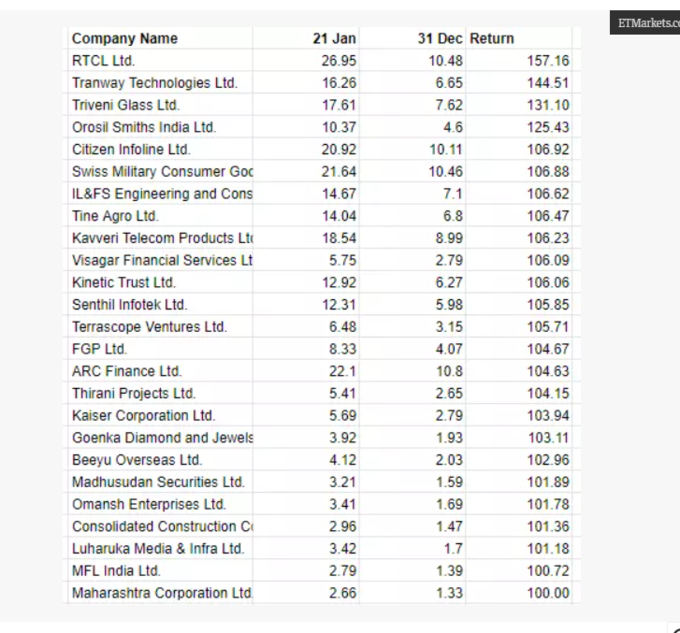The width and height of the screenshot is (680, 633).
Task: Select the 21 Jan column header
Action: coord(334,38)
